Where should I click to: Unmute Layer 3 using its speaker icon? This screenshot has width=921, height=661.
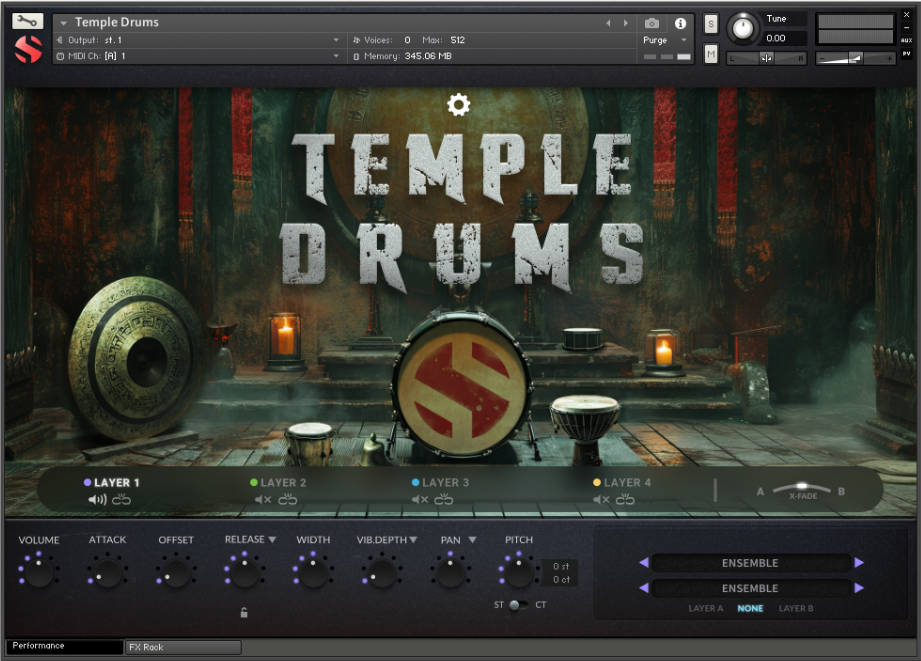(x=418, y=499)
